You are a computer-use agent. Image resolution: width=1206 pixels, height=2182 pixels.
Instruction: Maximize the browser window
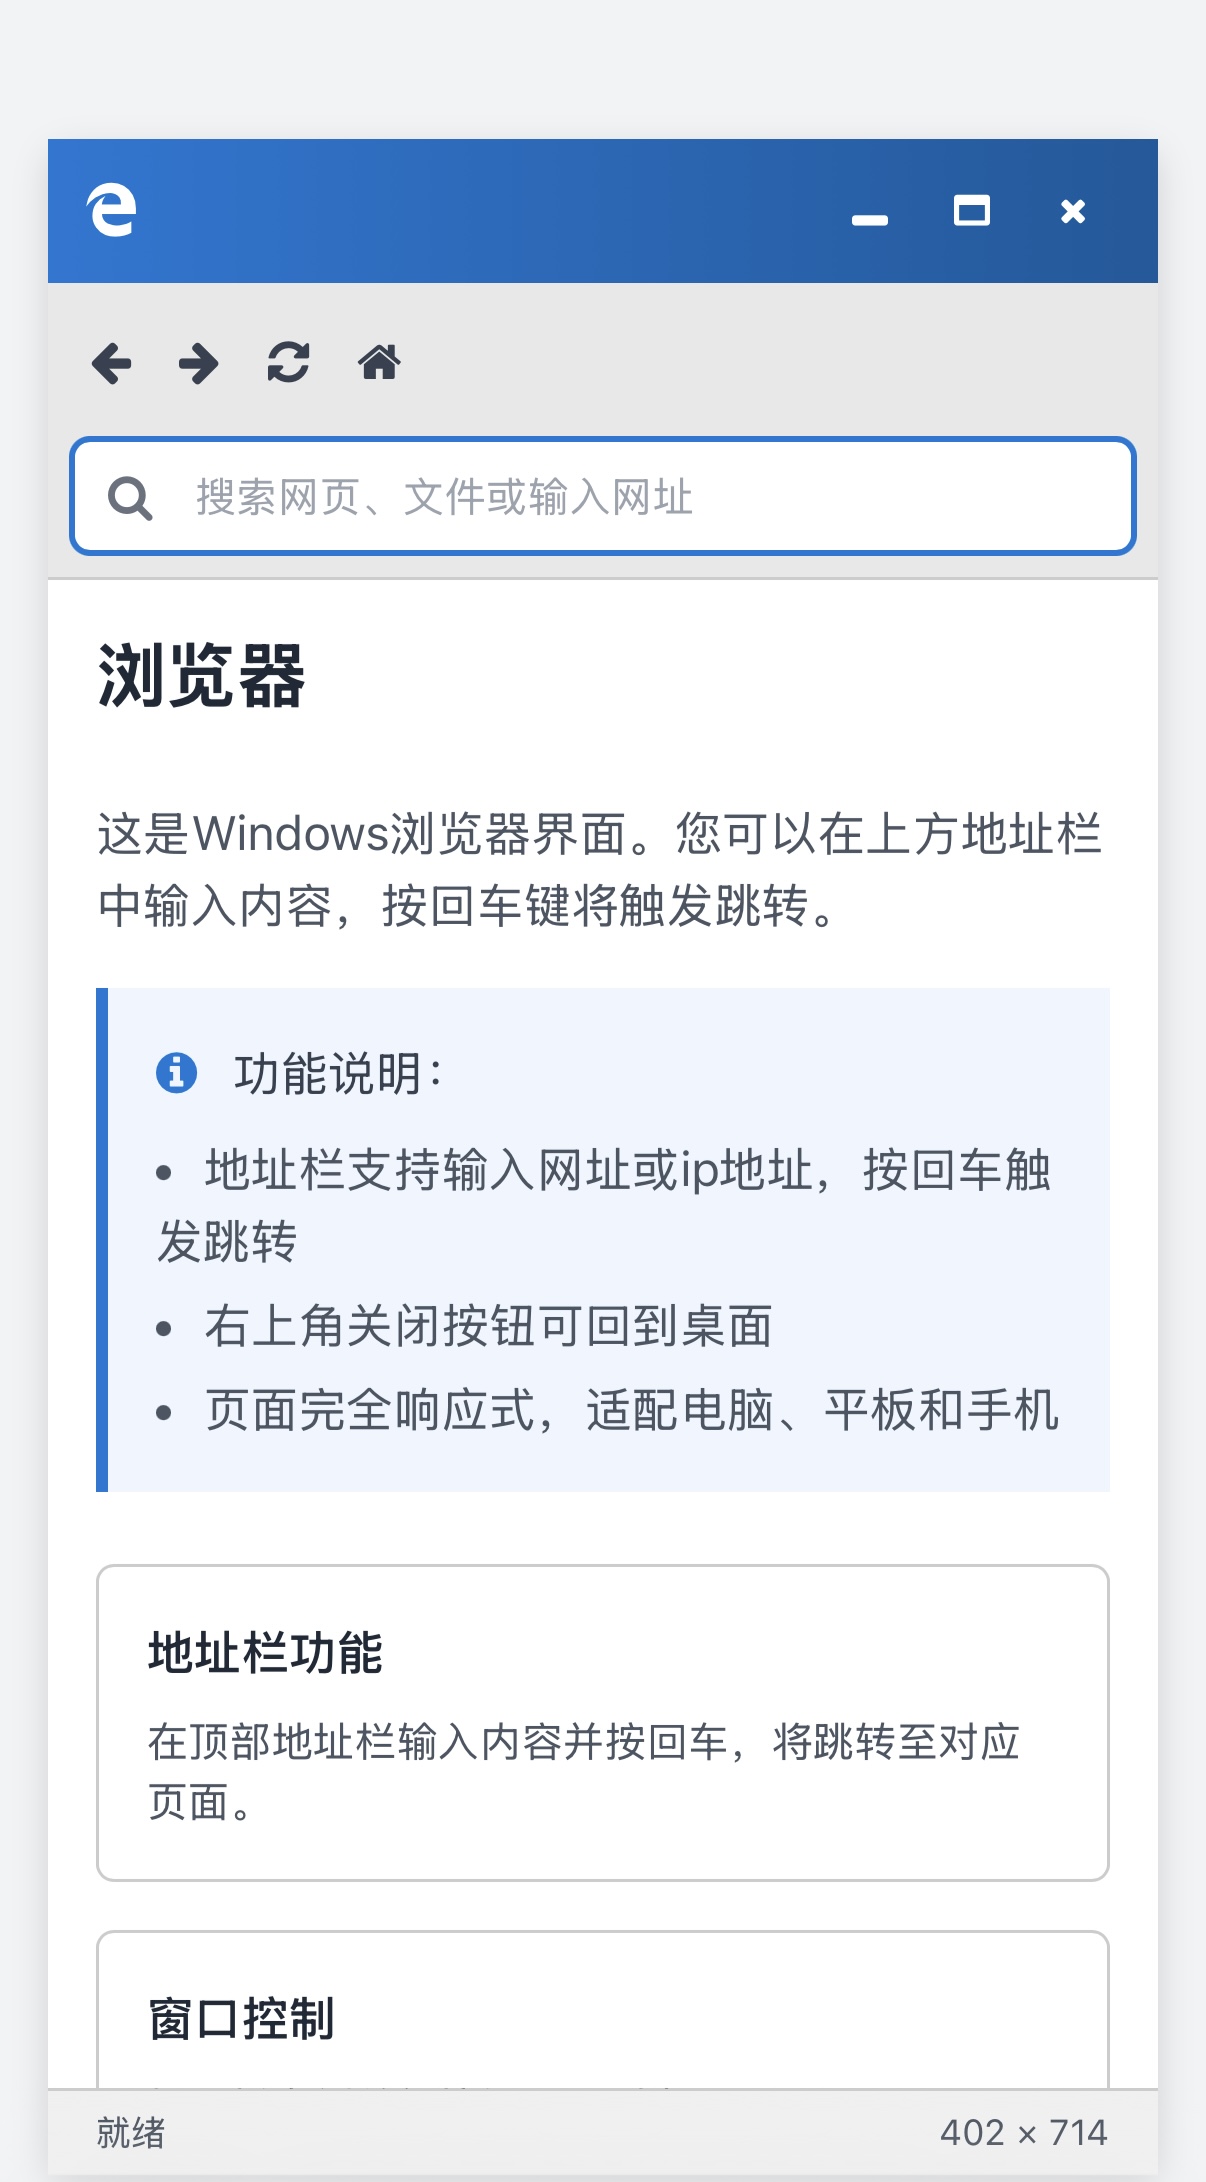point(971,211)
